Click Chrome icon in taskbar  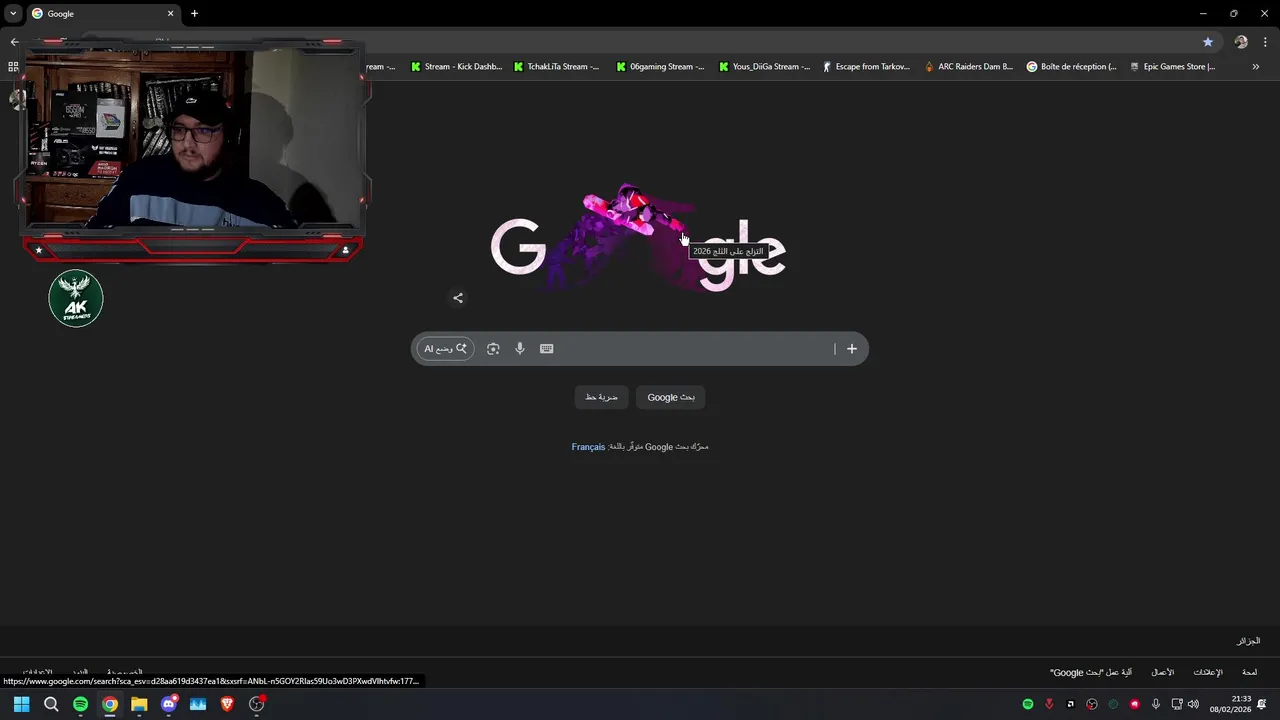(110, 704)
